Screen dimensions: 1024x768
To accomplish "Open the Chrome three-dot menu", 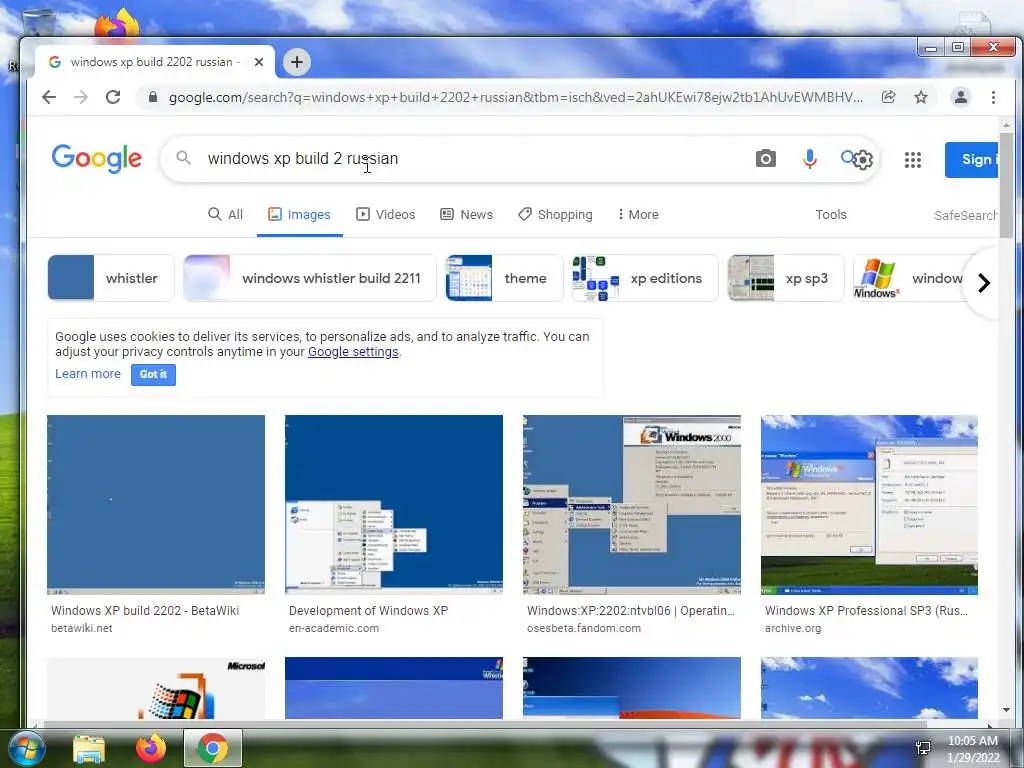I will coord(993,97).
